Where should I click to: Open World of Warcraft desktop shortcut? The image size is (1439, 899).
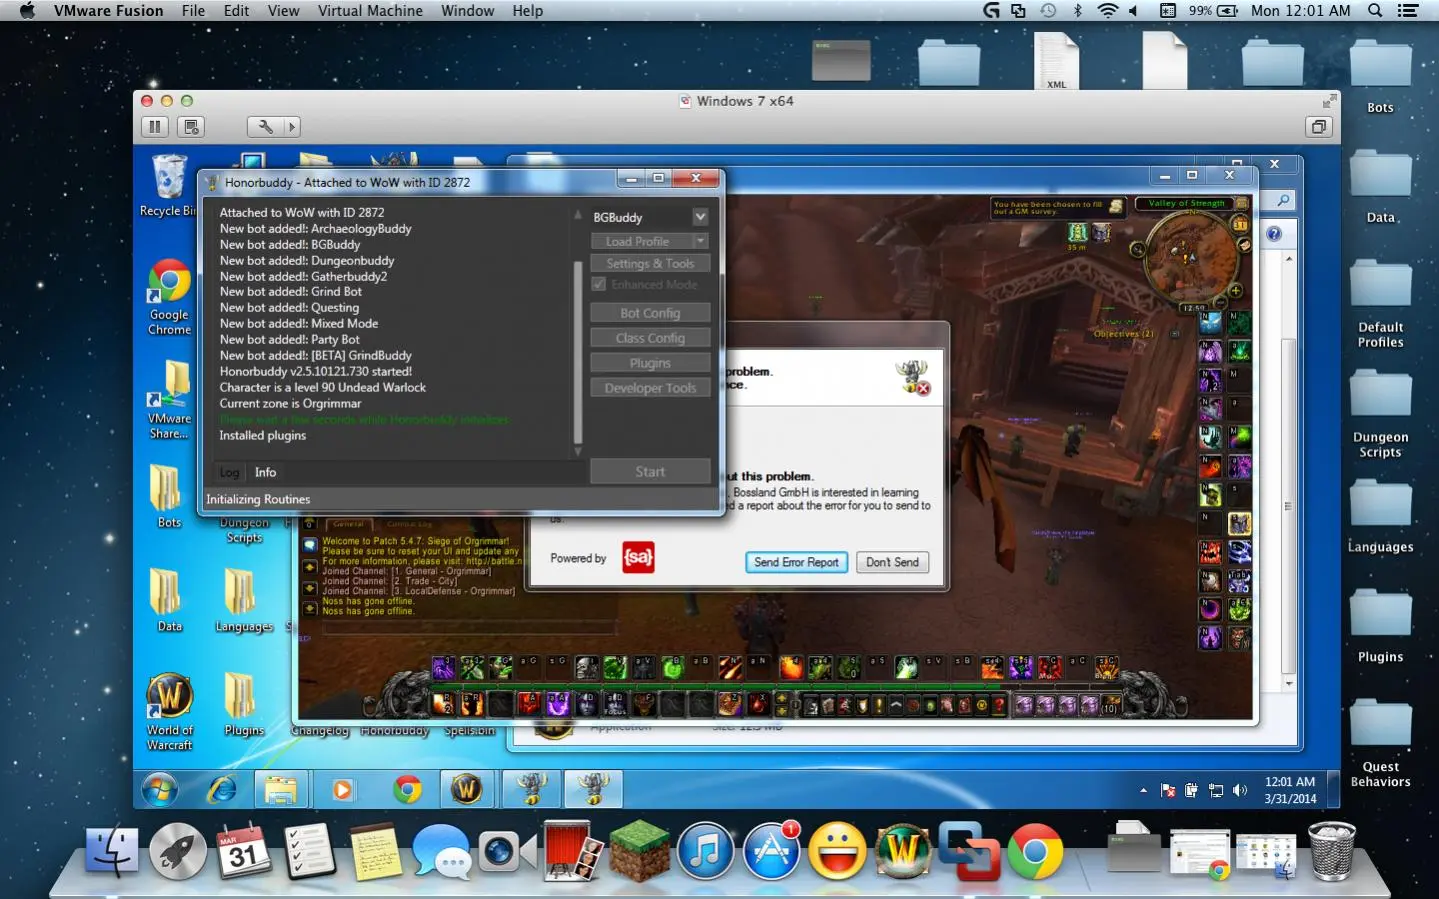click(169, 712)
